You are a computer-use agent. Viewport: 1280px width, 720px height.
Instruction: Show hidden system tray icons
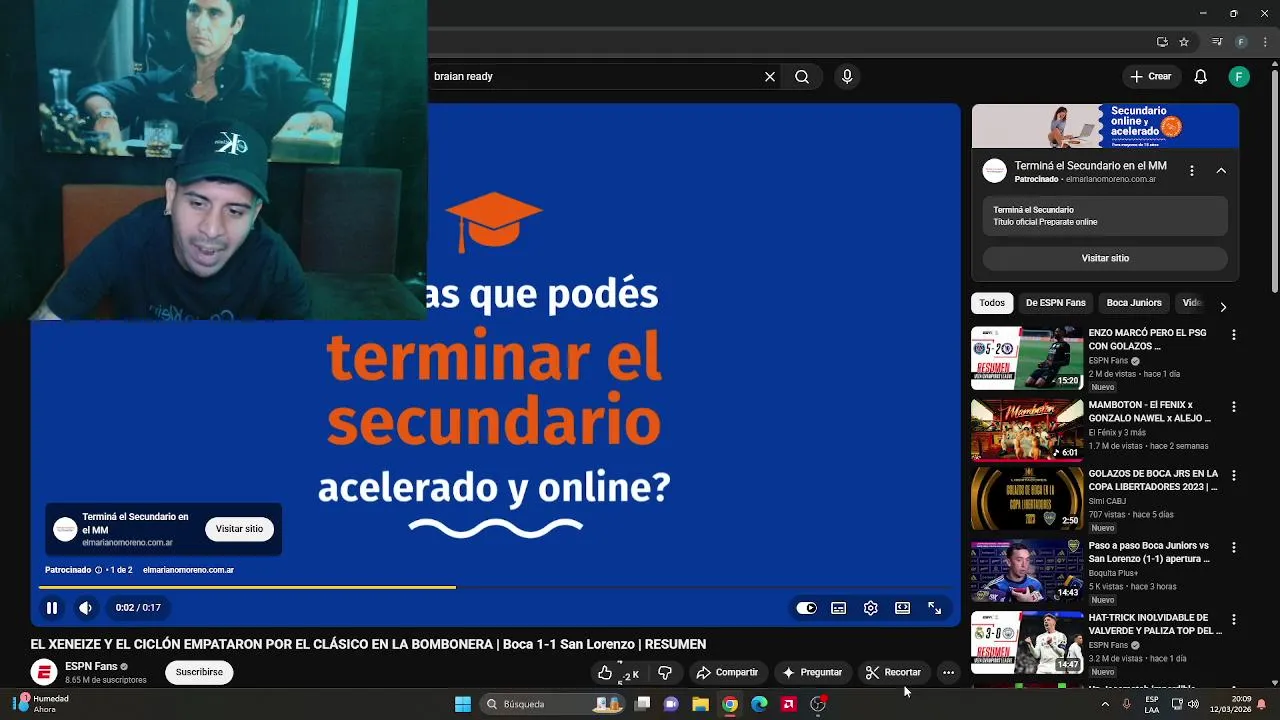(x=1104, y=704)
